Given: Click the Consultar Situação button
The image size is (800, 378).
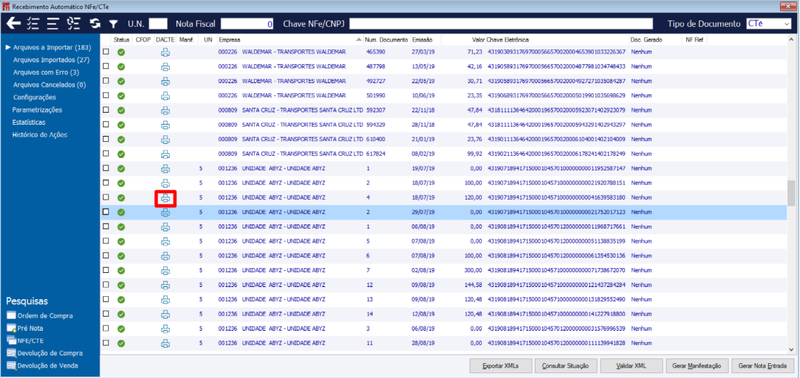Looking at the screenshot, I should point(565,366).
